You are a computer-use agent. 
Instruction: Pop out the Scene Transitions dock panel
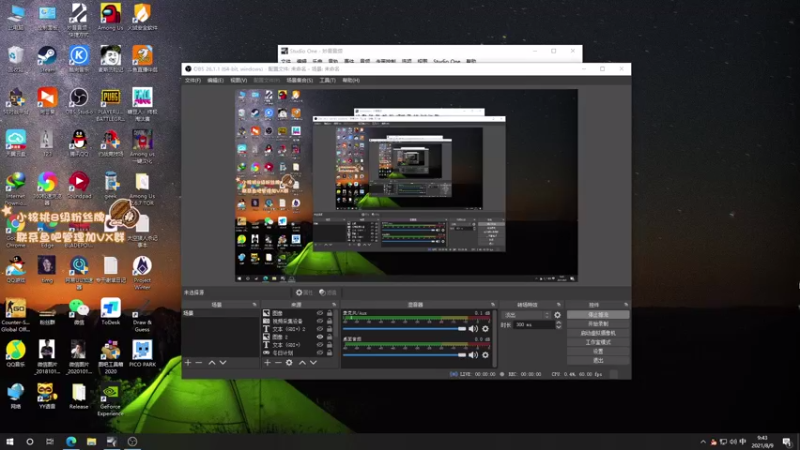[x=559, y=305]
